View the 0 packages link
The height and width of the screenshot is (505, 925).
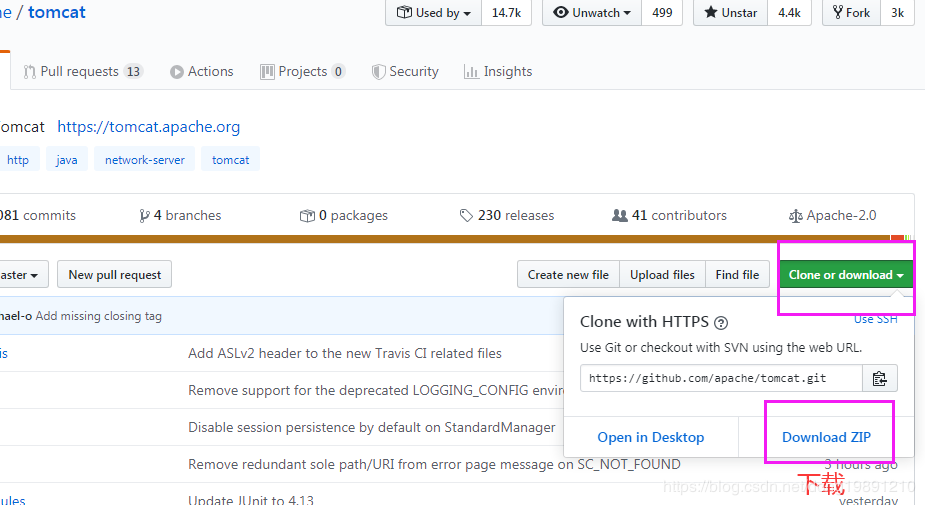[x=344, y=215]
